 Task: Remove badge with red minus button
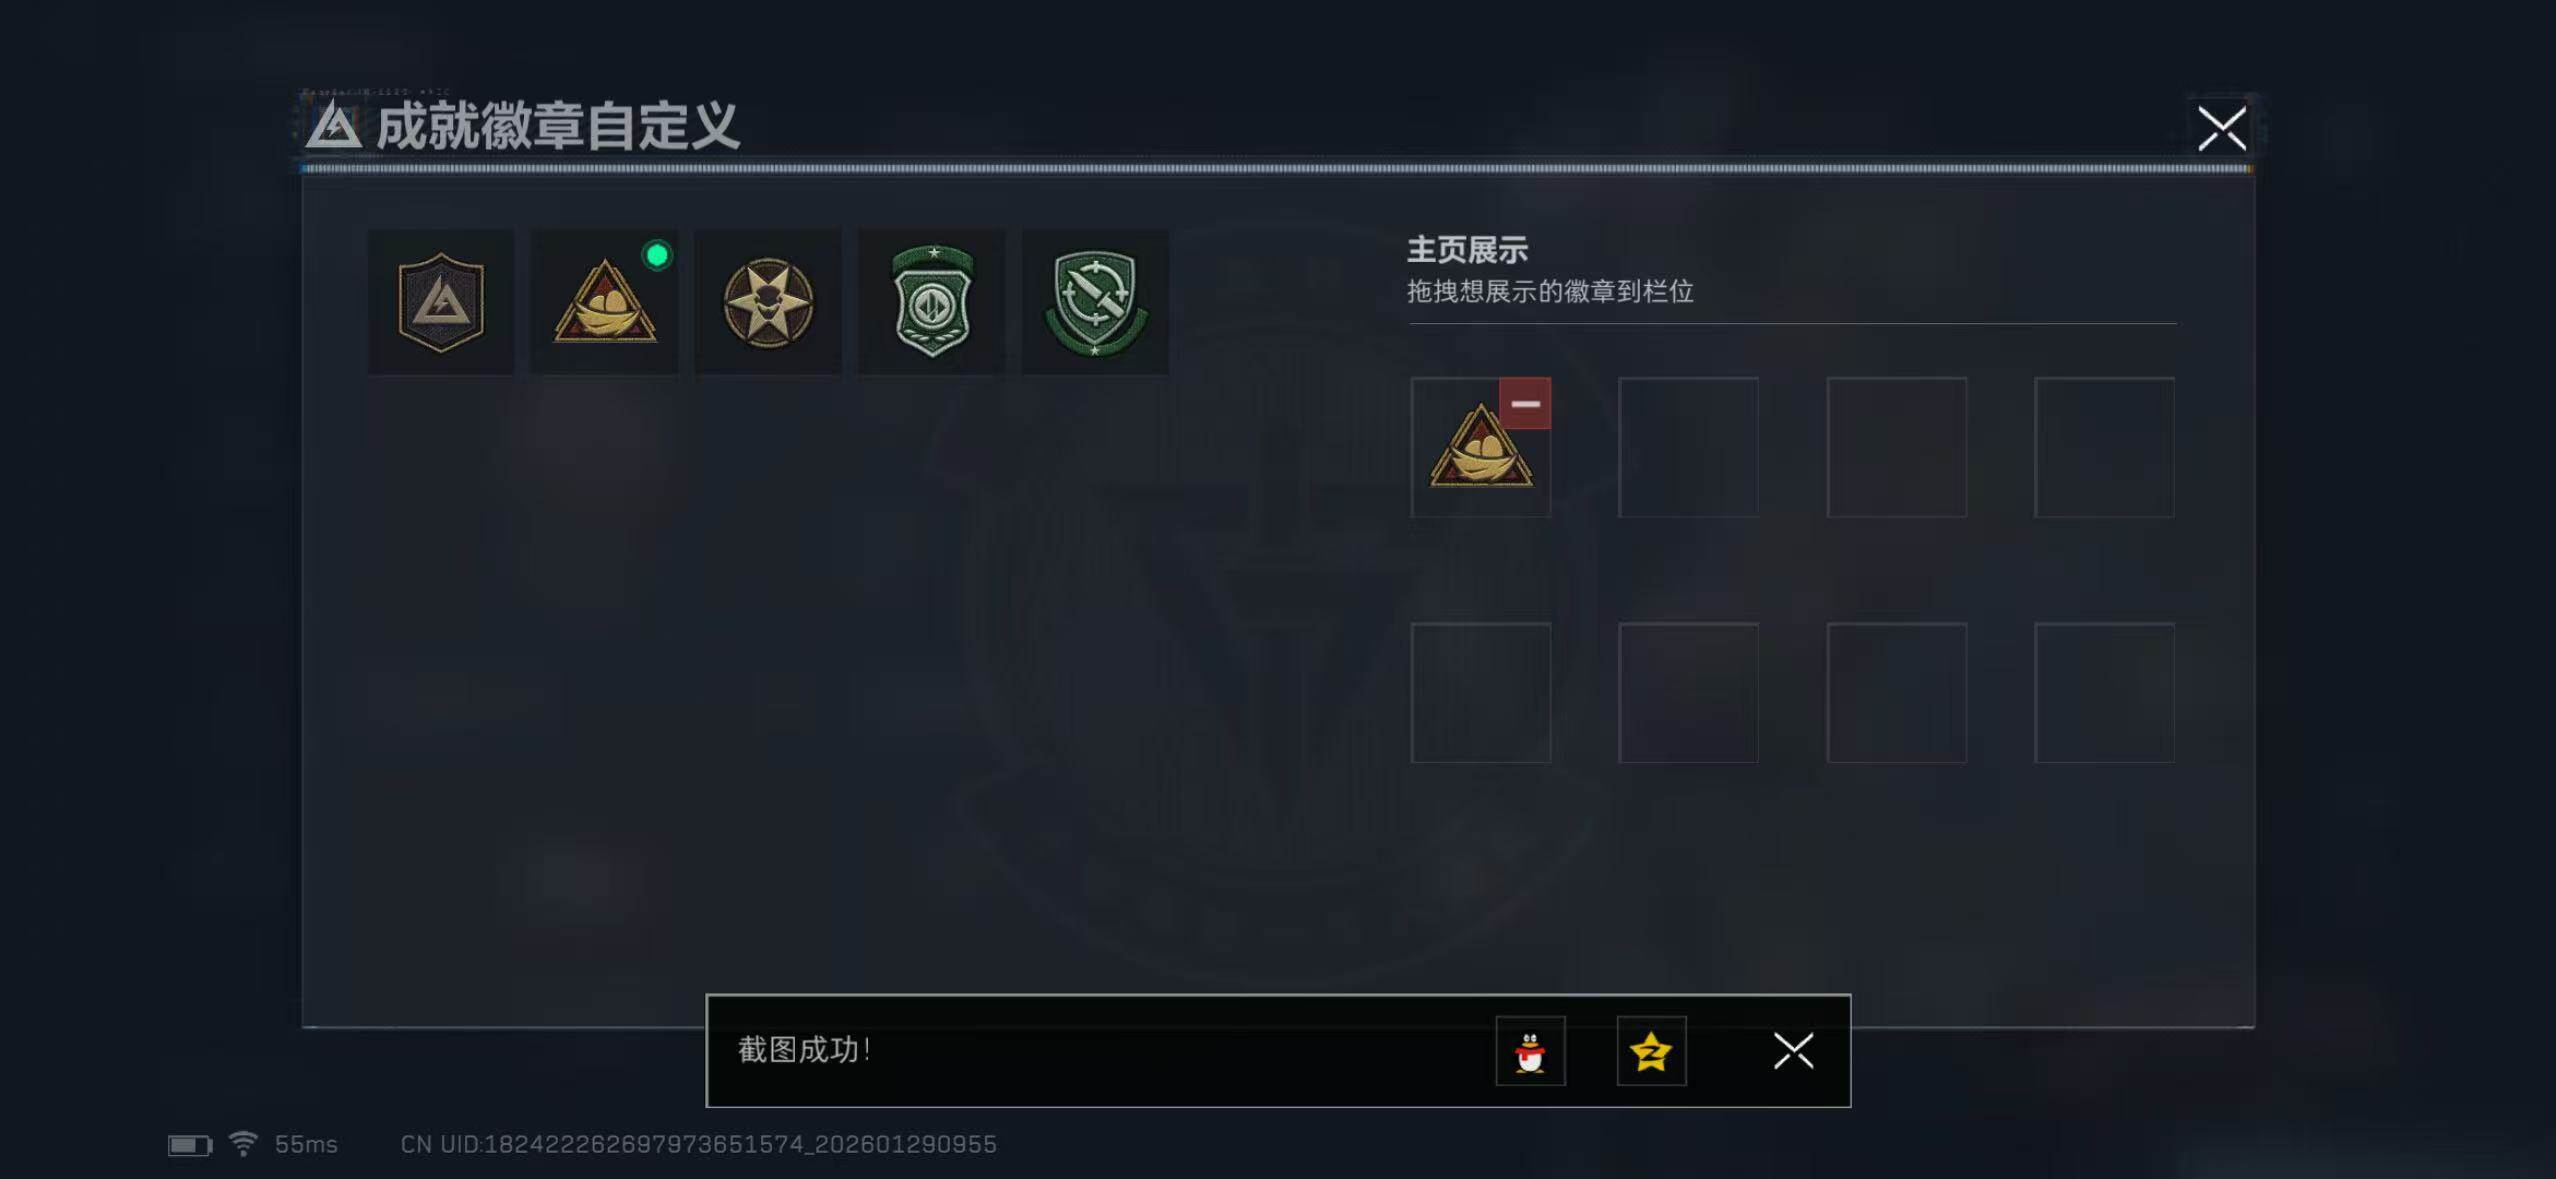[x=1525, y=403]
